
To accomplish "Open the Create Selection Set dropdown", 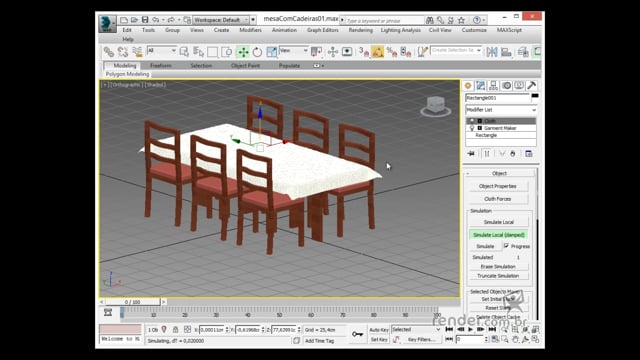I will coord(456,51).
